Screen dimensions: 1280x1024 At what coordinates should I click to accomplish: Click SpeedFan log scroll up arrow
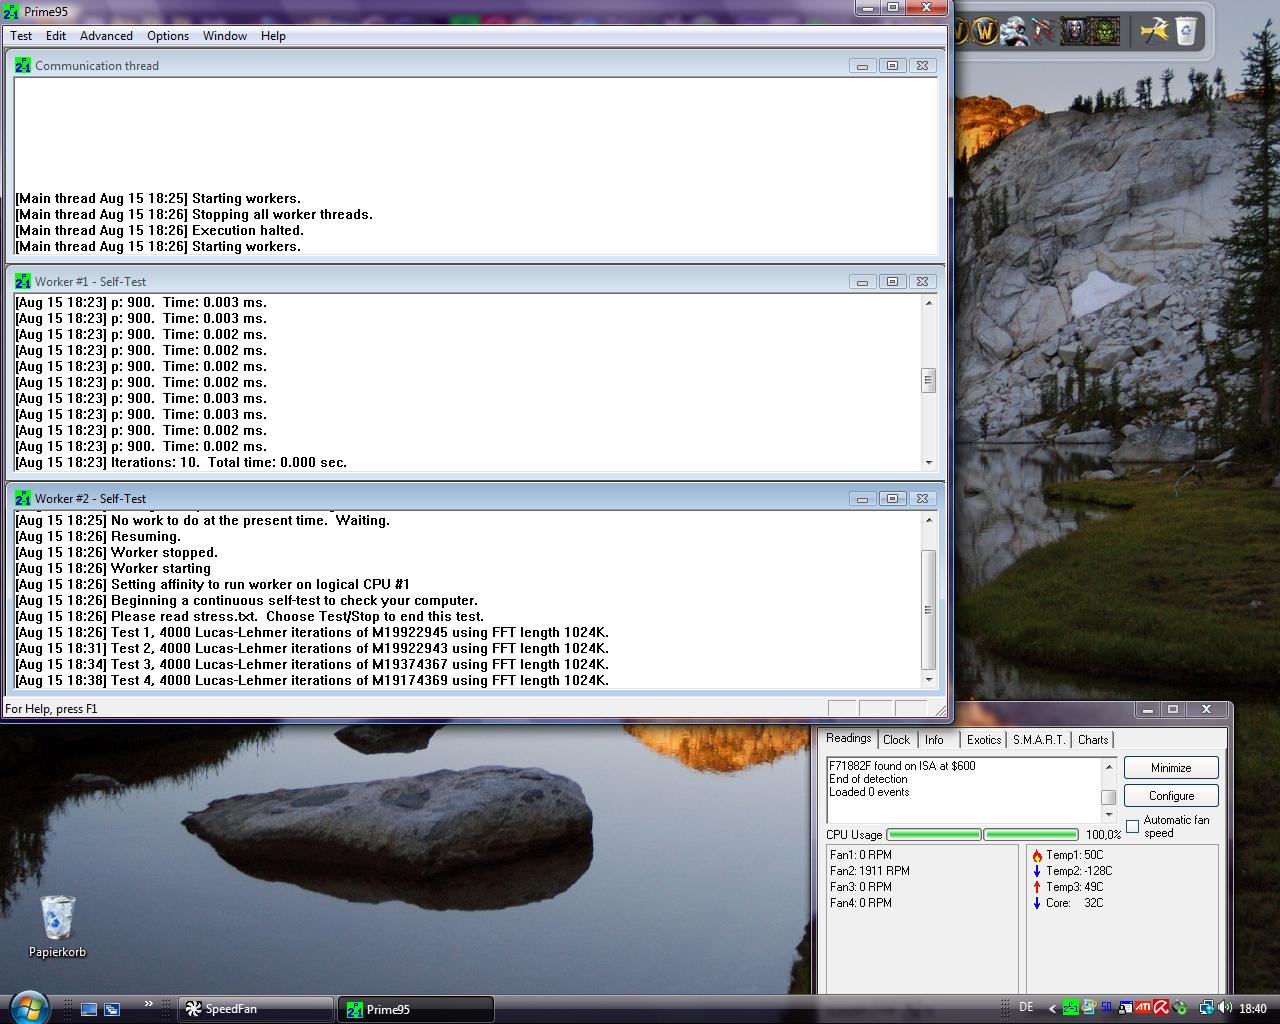pyautogui.click(x=1108, y=766)
